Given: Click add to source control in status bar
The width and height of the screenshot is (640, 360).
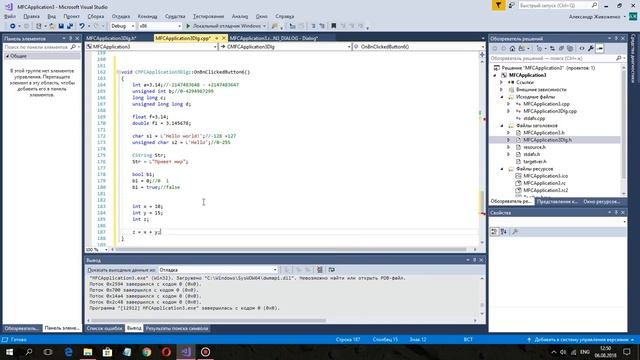Looking at the screenshot, I should pyautogui.click(x=580, y=340).
